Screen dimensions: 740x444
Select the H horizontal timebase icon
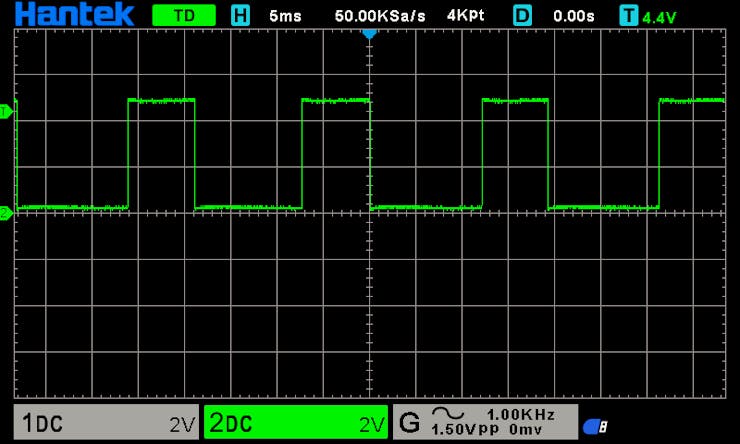(240, 16)
